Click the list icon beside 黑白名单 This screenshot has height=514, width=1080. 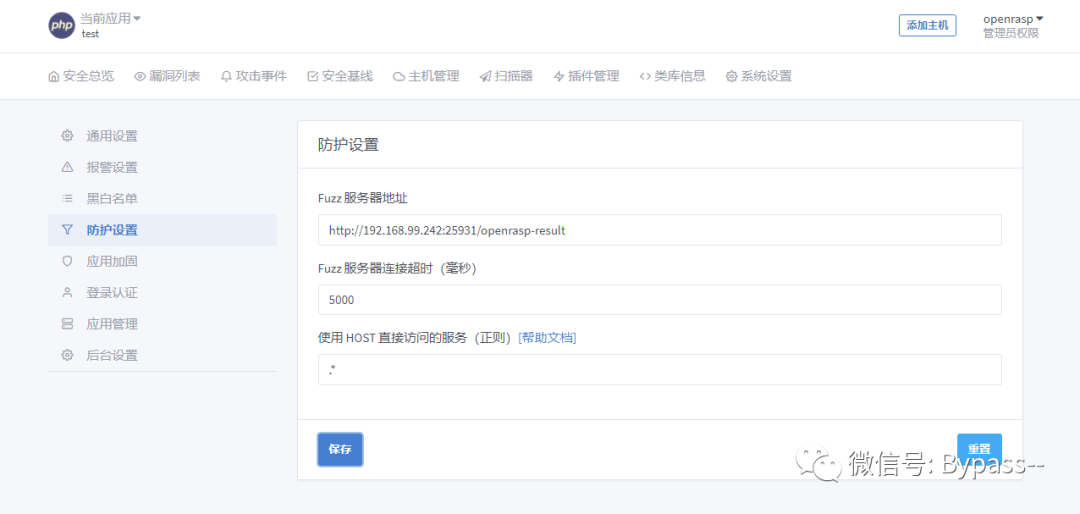(67, 198)
